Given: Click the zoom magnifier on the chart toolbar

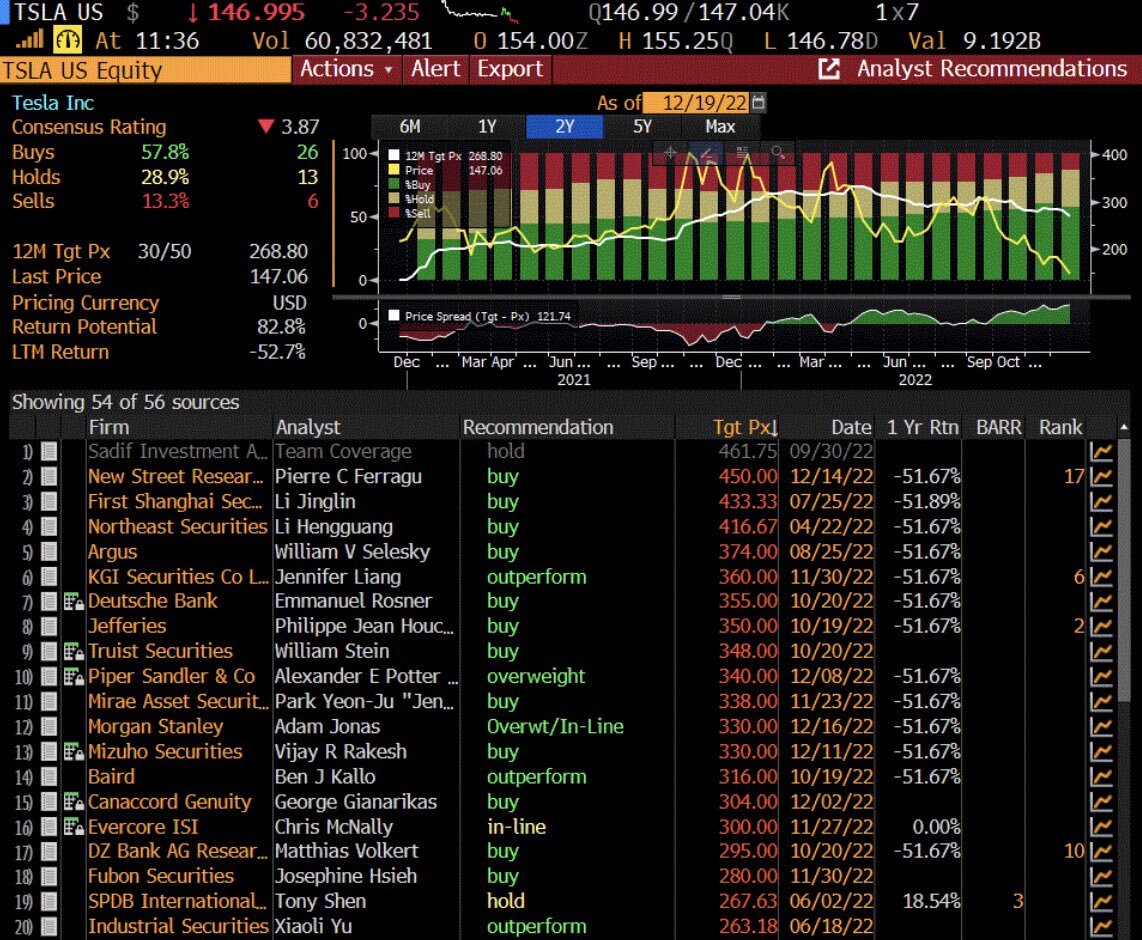Looking at the screenshot, I should click(776, 153).
